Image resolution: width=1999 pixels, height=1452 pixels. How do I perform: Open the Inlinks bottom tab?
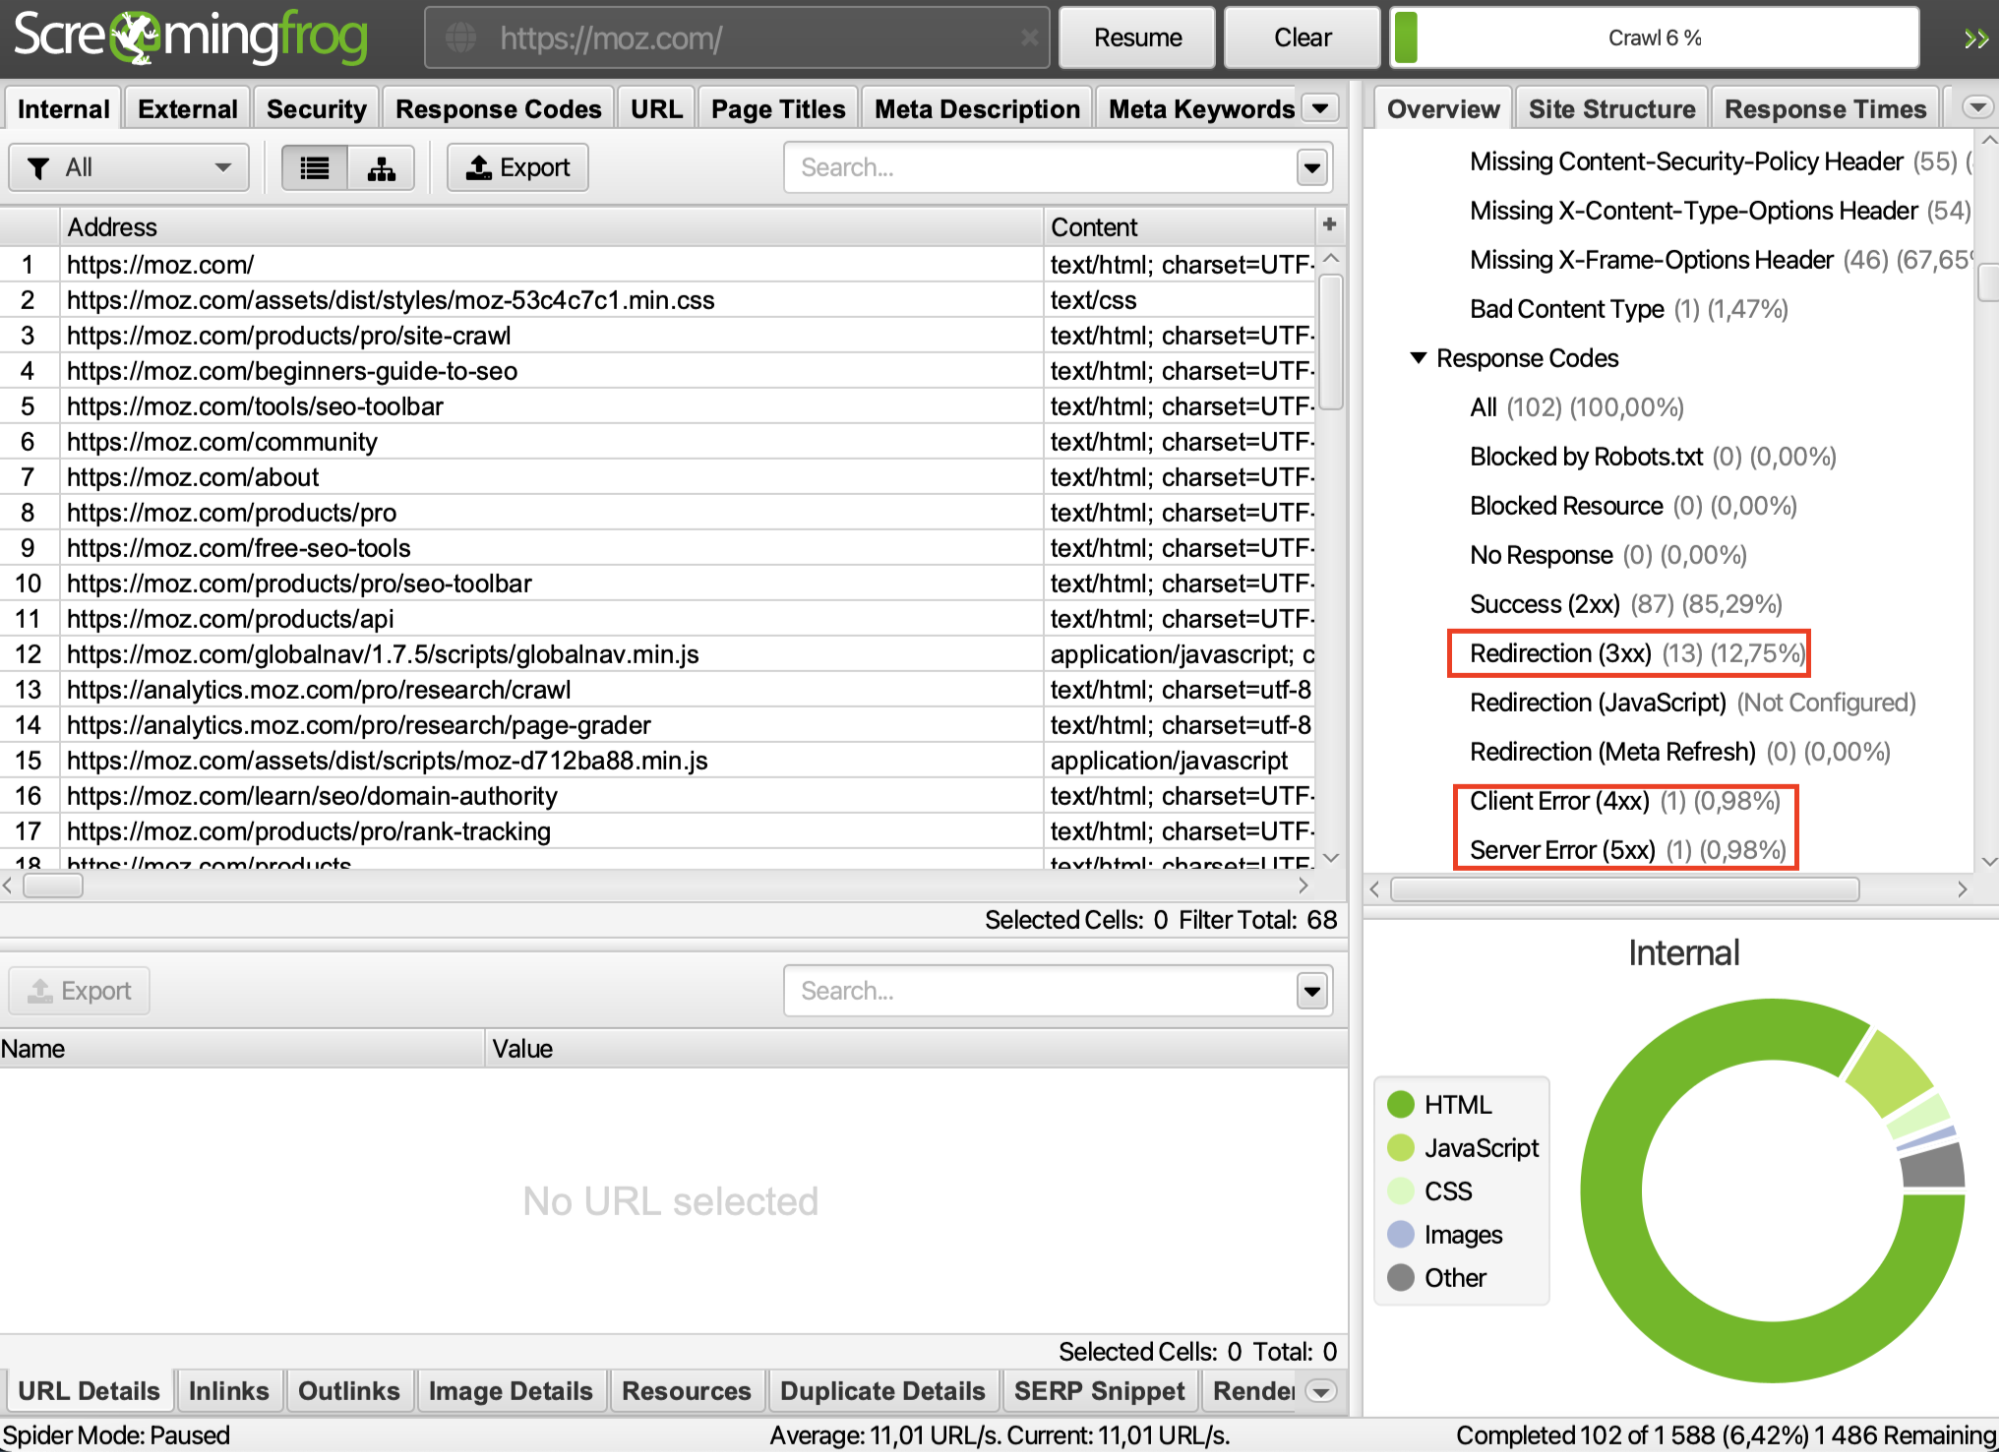[x=228, y=1391]
